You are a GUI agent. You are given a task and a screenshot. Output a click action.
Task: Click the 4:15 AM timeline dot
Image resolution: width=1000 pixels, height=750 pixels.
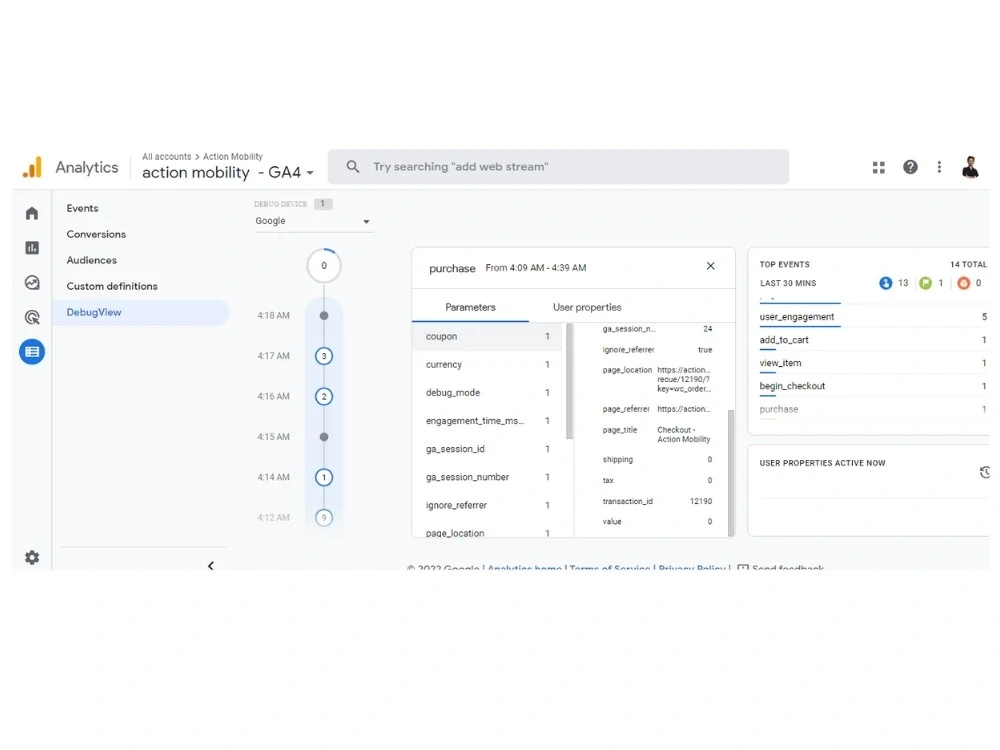(x=324, y=437)
